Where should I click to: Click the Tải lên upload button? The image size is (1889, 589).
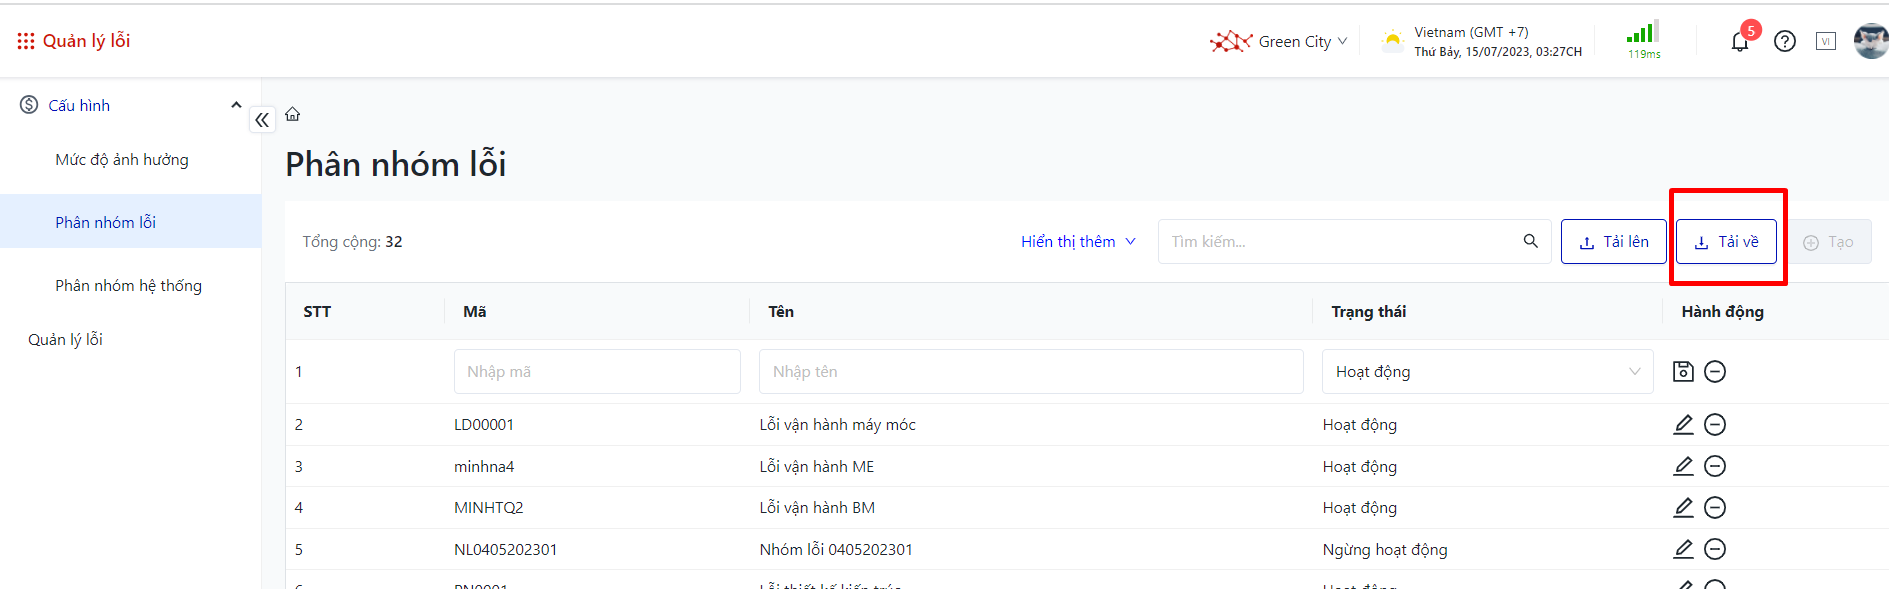[x=1613, y=241]
